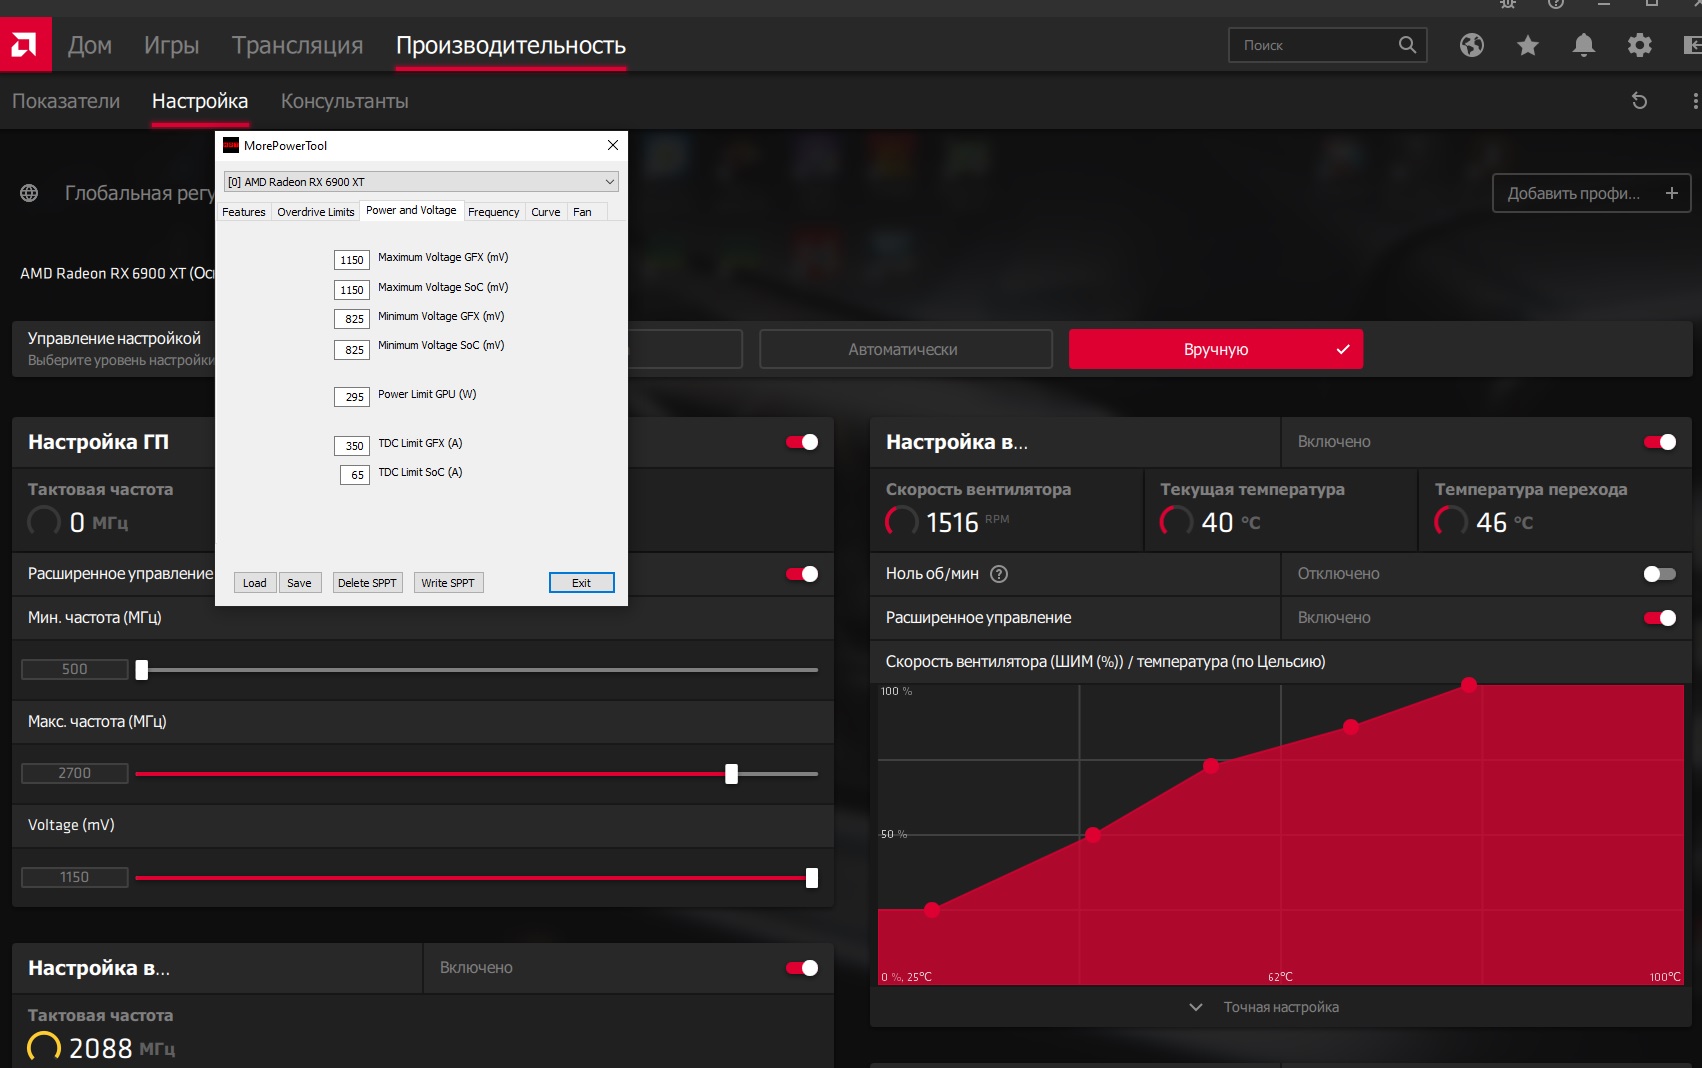Image resolution: width=1702 pixels, height=1068 pixels.
Task: Select the Настройка subtab
Action: [200, 101]
